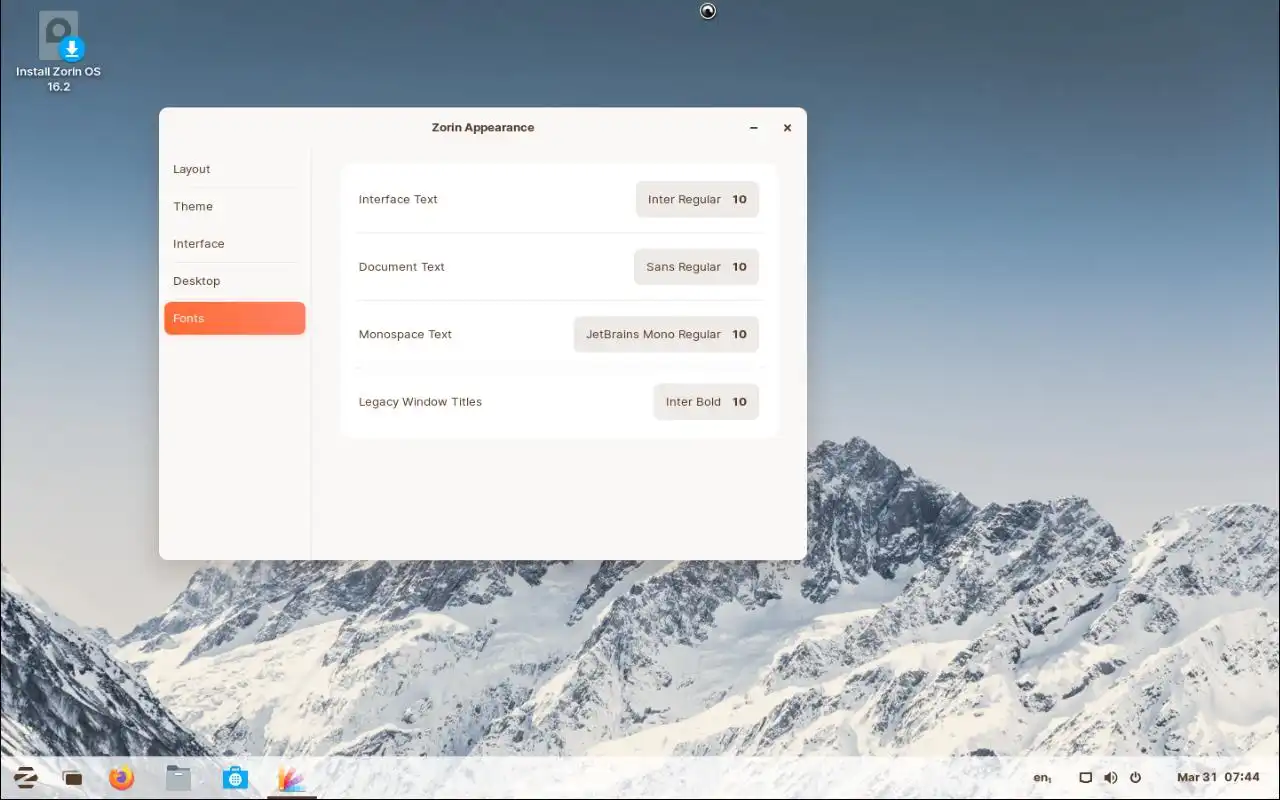Image resolution: width=1280 pixels, height=800 pixels.
Task: Open the Interface section
Action: [x=235, y=244]
